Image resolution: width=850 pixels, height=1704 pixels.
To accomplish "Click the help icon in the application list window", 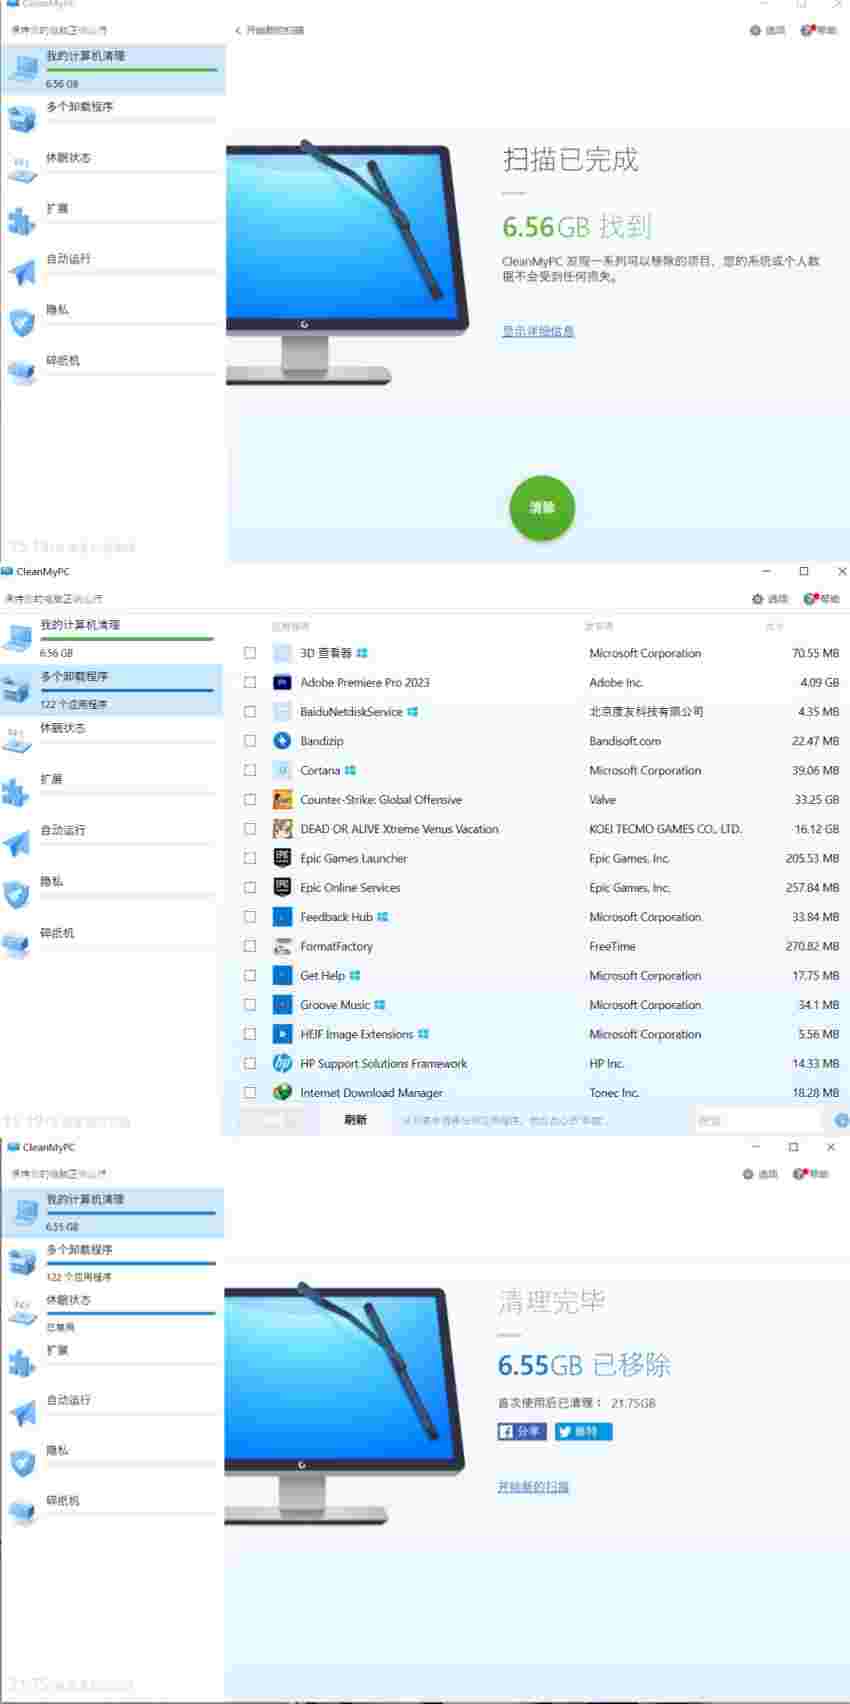I will click(x=810, y=599).
